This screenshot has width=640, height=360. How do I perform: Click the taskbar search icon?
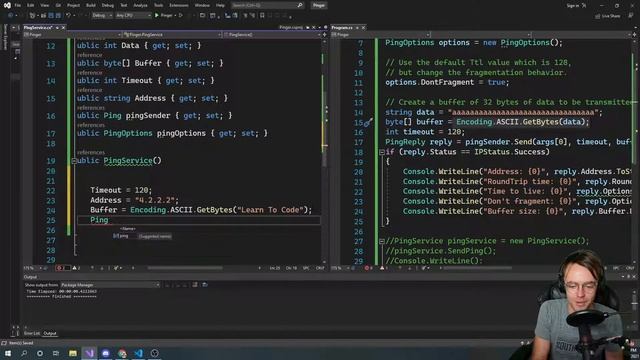point(24,353)
